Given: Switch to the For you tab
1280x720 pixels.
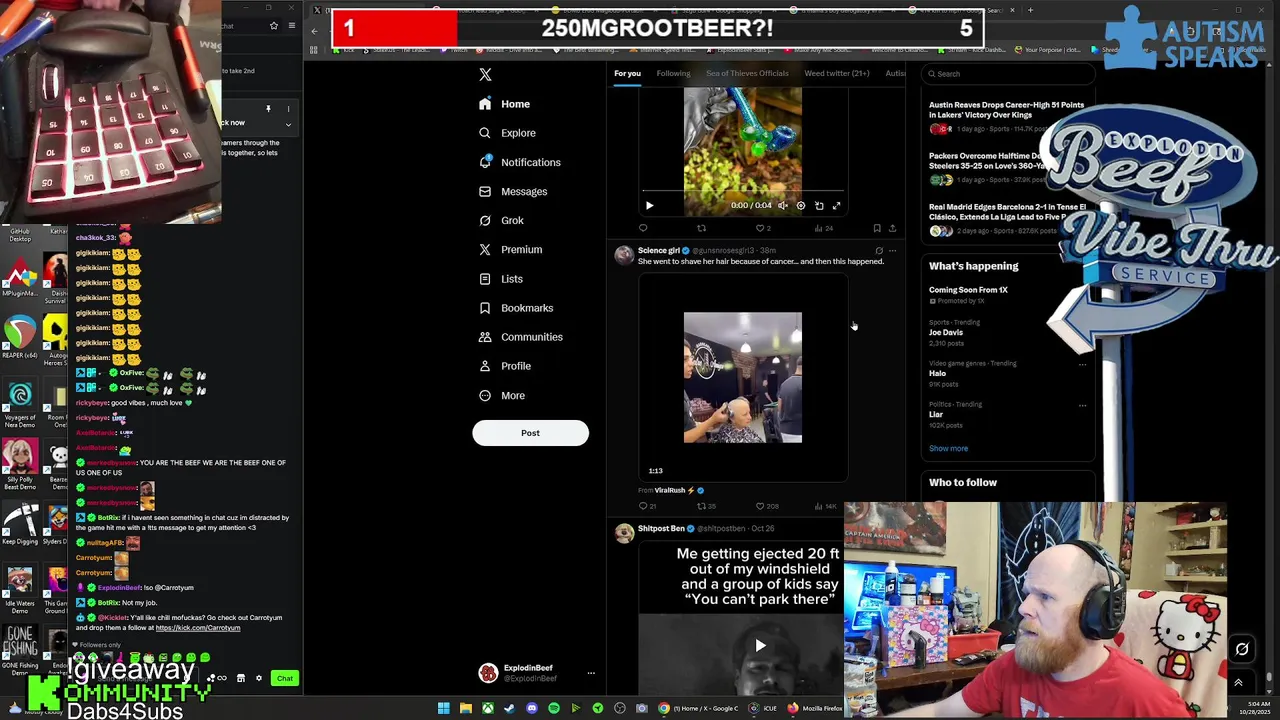Looking at the screenshot, I should click(627, 73).
